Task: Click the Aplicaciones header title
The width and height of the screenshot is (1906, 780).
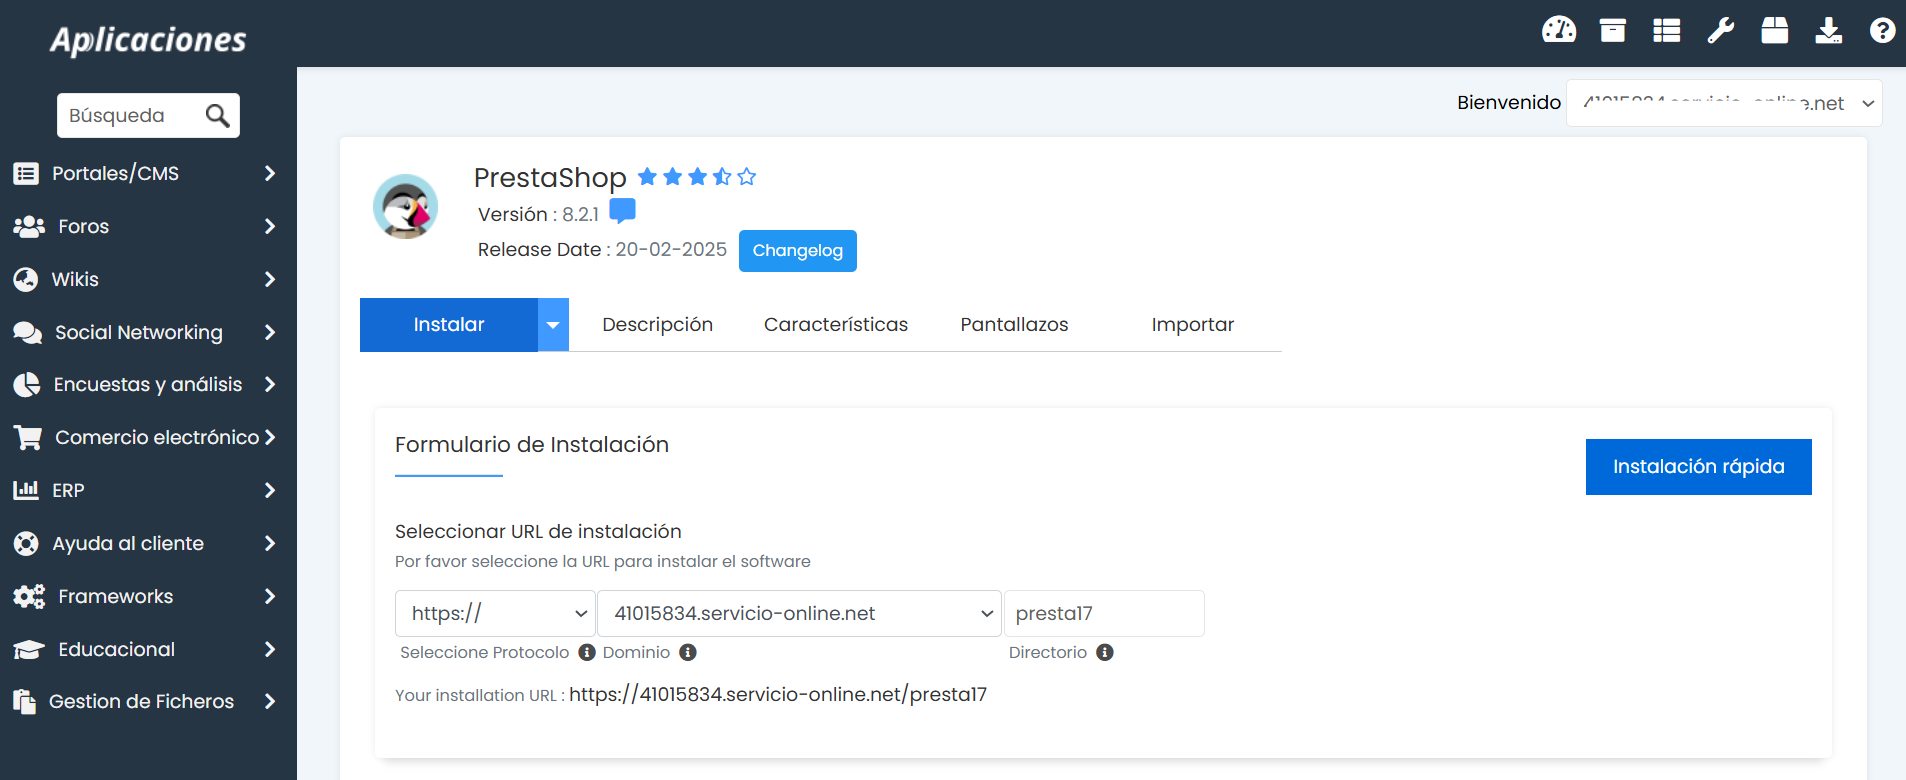Action: point(148,39)
